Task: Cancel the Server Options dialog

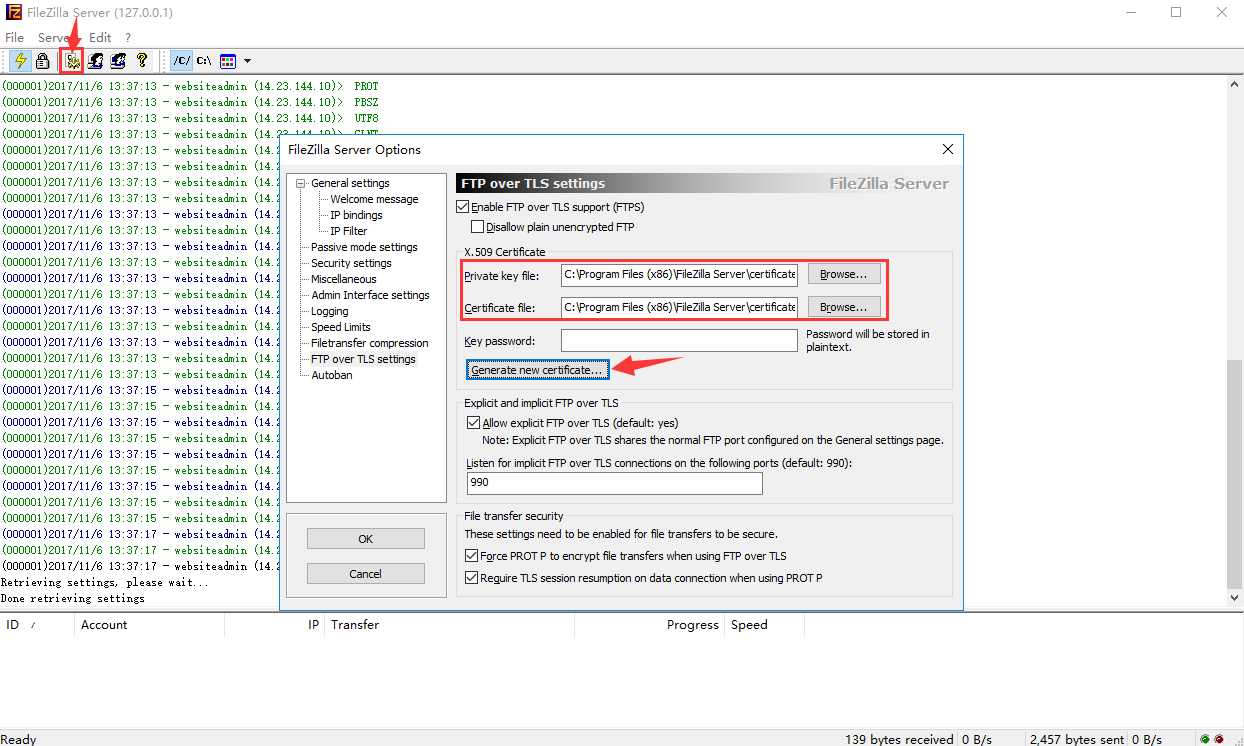Action: click(366, 574)
